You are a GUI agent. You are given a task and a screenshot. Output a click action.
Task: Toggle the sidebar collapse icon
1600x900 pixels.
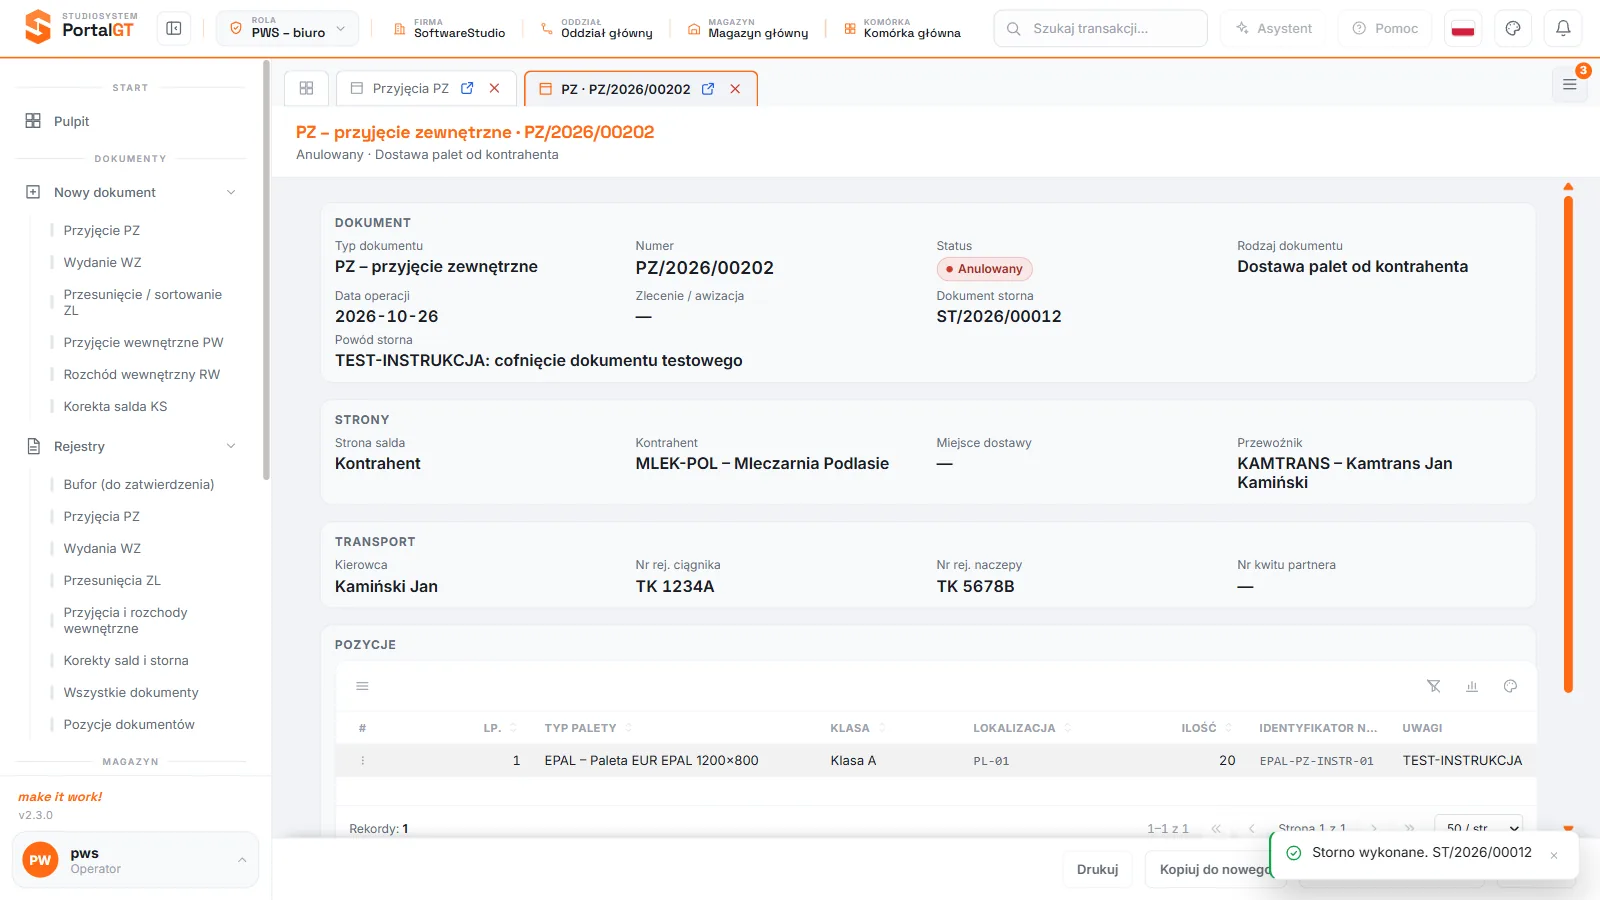coord(174,29)
